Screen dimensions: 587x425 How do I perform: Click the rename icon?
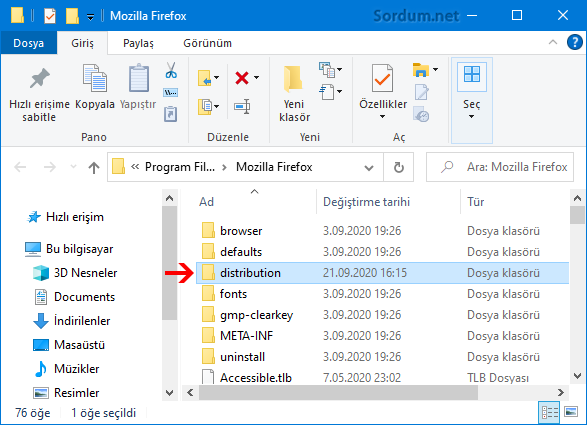point(242,107)
